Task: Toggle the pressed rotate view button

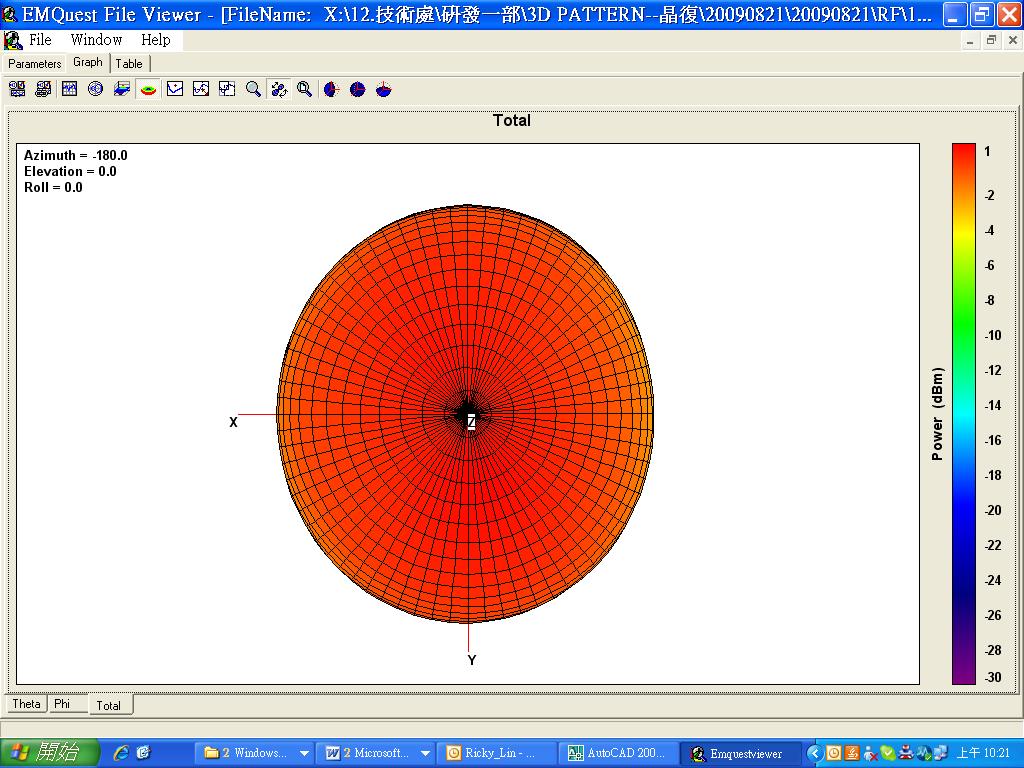Action: [x=279, y=89]
